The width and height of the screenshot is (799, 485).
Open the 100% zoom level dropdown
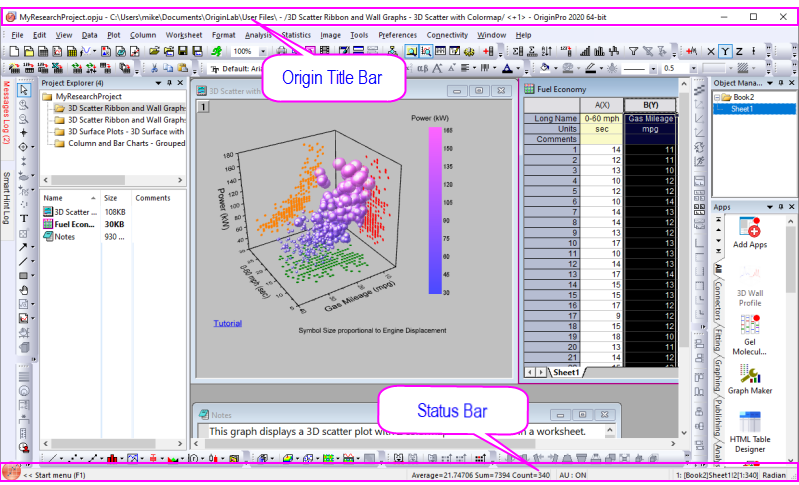[x=263, y=51]
